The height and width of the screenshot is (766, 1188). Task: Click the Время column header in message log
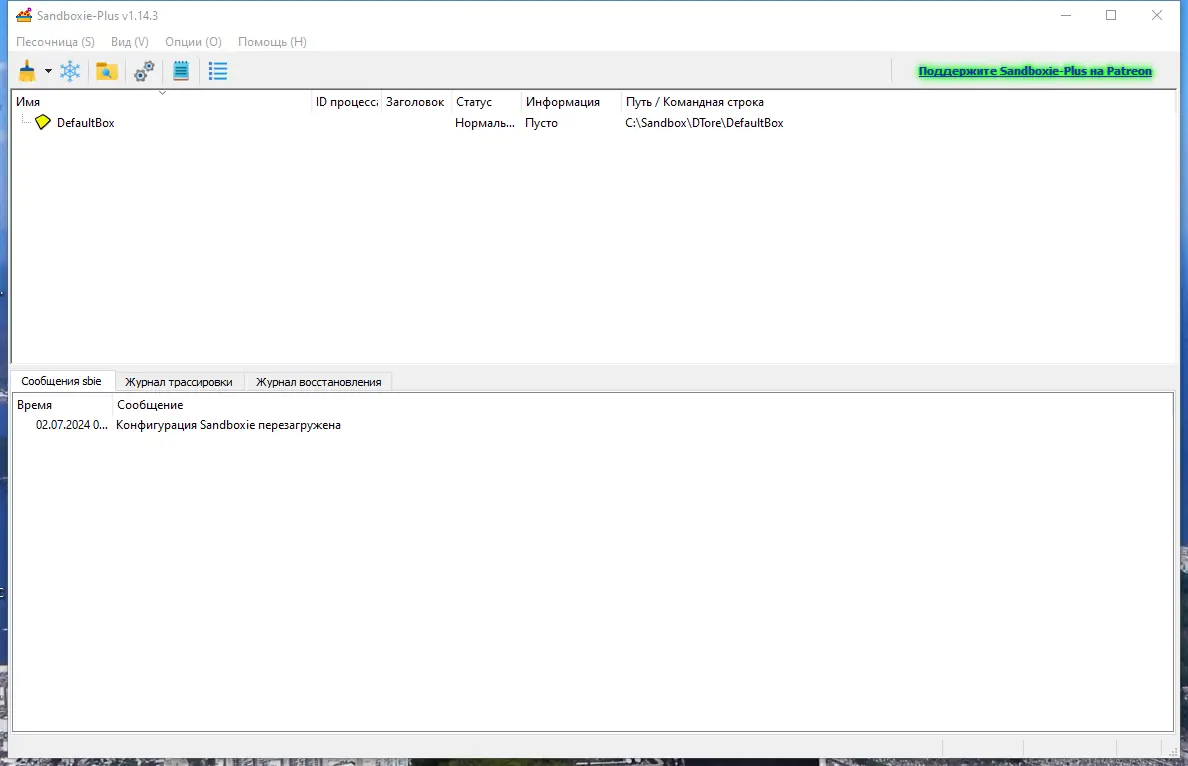62,405
